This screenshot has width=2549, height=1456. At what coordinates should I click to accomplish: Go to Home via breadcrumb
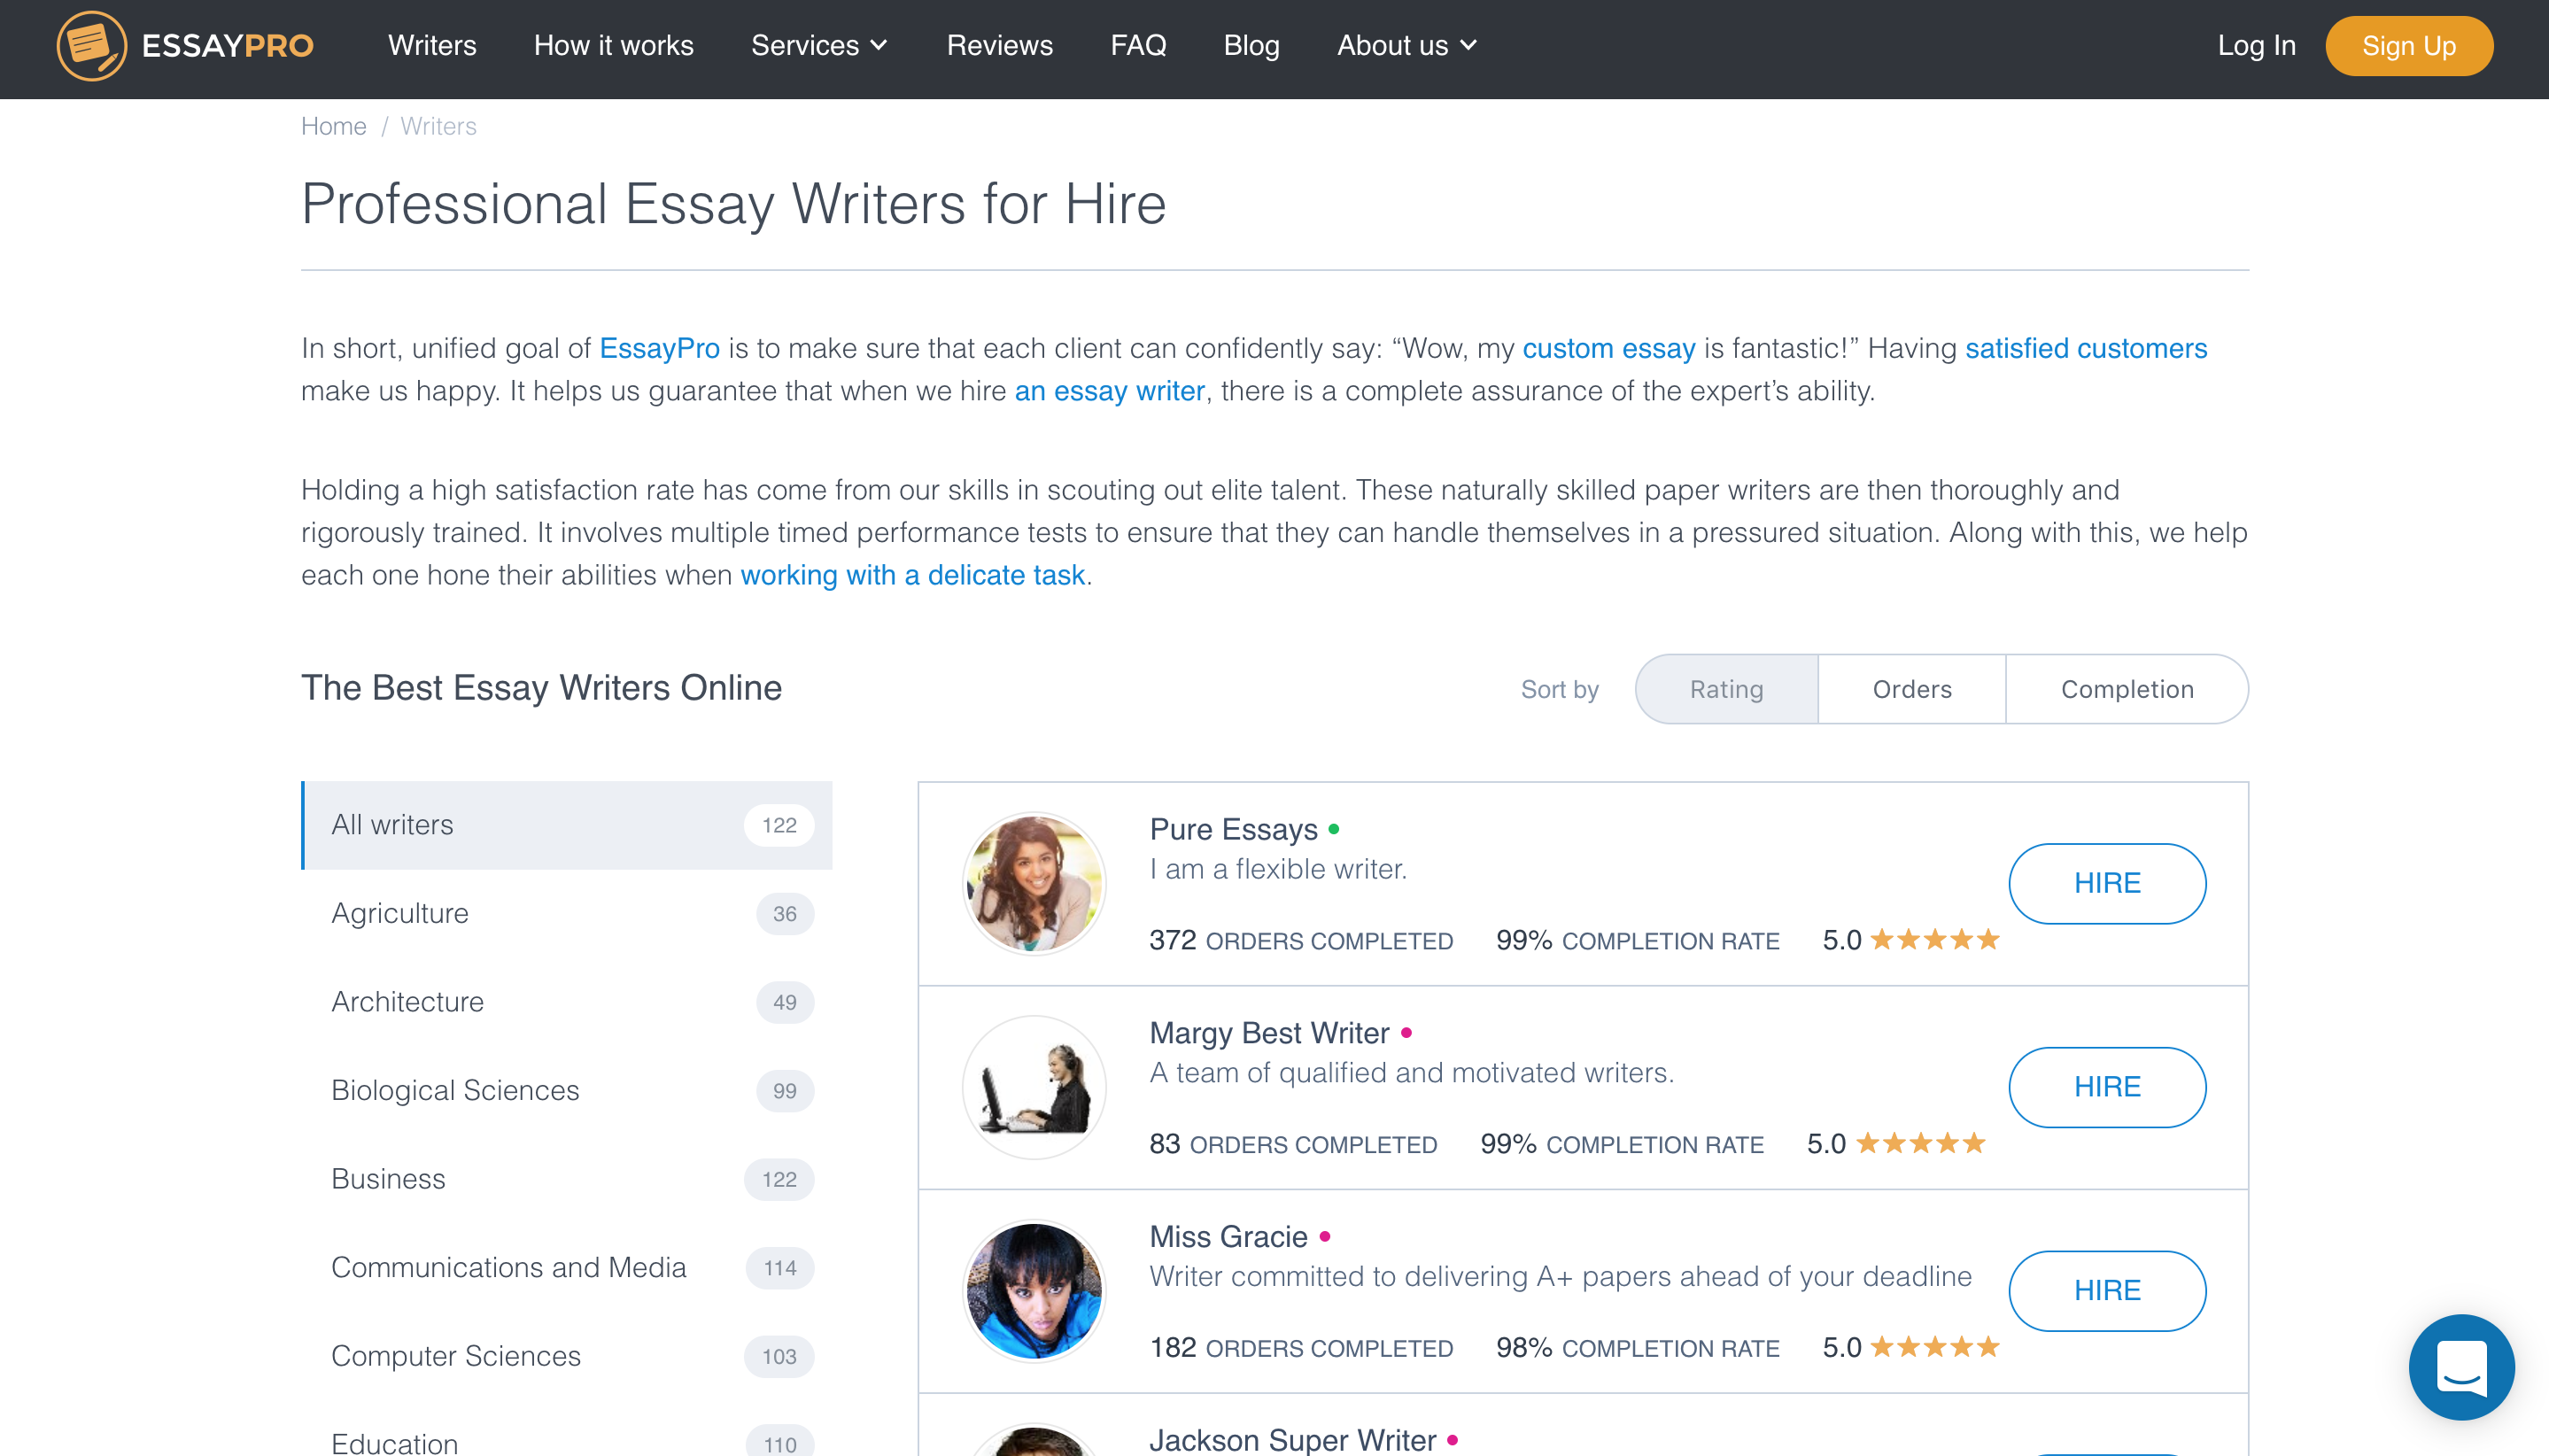334,126
